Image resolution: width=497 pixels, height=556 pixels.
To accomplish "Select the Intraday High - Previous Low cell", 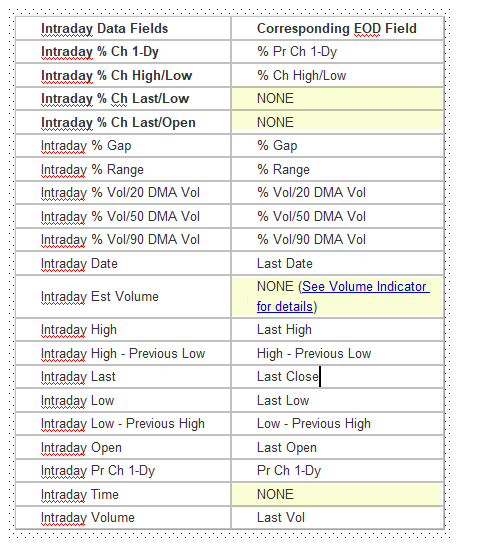I will pyautogui.click(x=123, y=354).
